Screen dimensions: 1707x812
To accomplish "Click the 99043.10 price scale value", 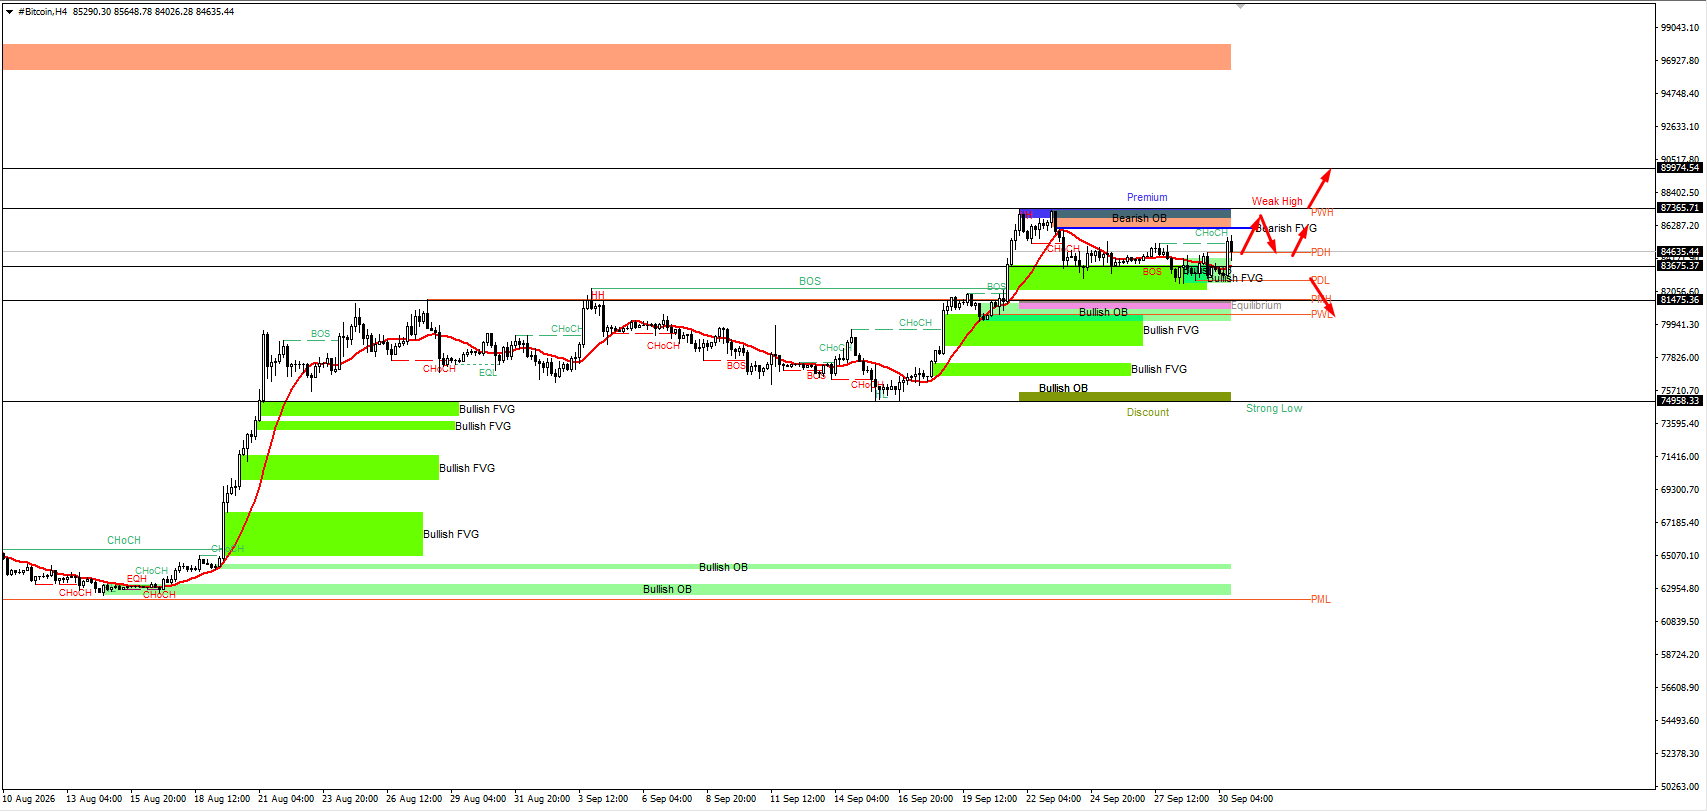I will [1680, 28].
